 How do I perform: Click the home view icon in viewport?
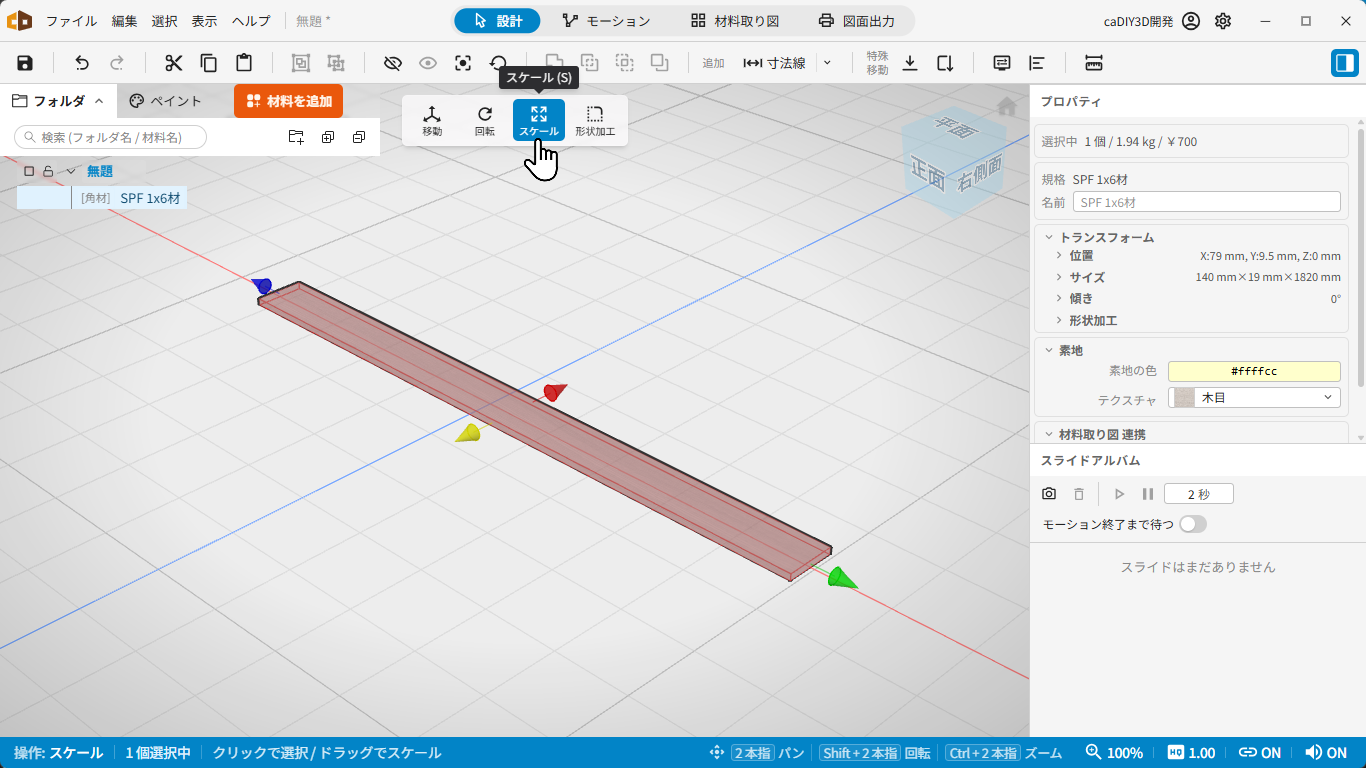point(1007,106)
